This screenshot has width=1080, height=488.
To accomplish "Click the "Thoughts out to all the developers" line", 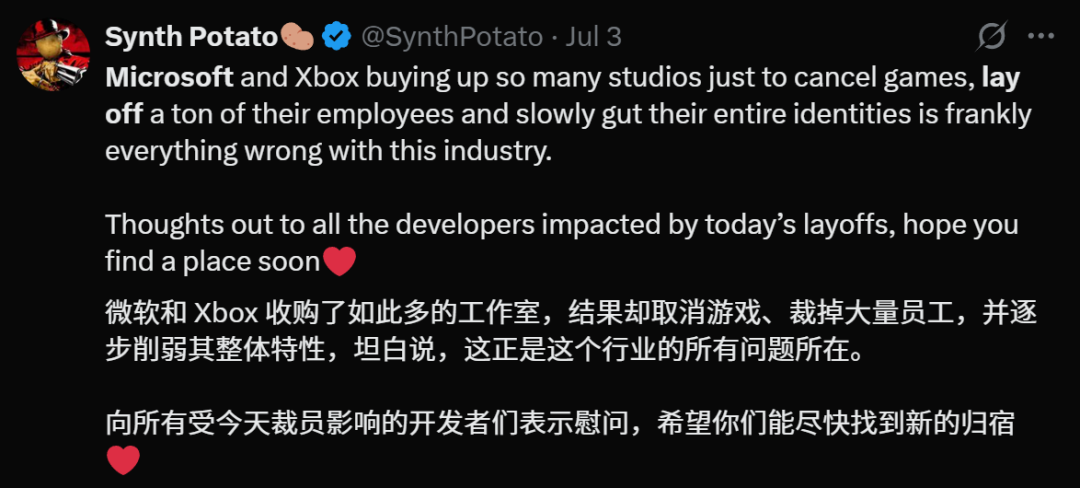I will pos(562,225).
